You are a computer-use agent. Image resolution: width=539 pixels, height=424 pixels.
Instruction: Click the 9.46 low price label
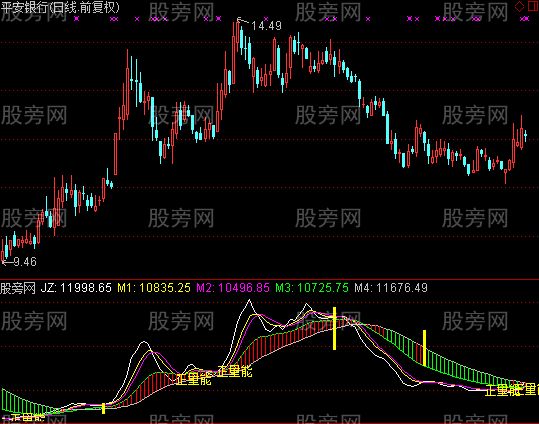point(25,262)
